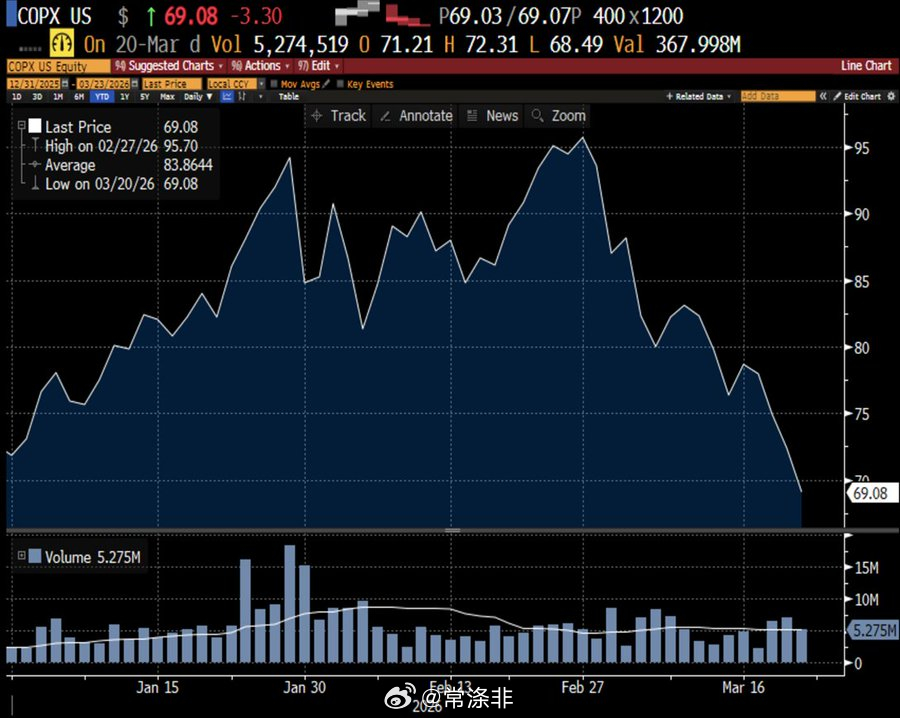This screenshot has width=900, height=718.
Task: Select the candlestick chart style icon
Action: coord(242,96)
